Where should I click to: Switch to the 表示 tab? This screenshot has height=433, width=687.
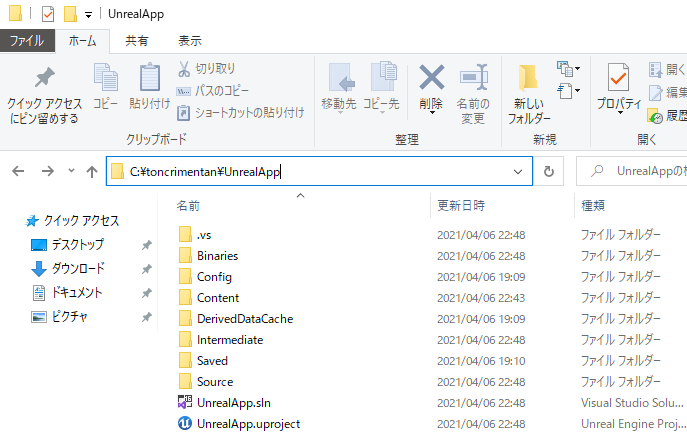pyautogui.click(x=190, y=41)
